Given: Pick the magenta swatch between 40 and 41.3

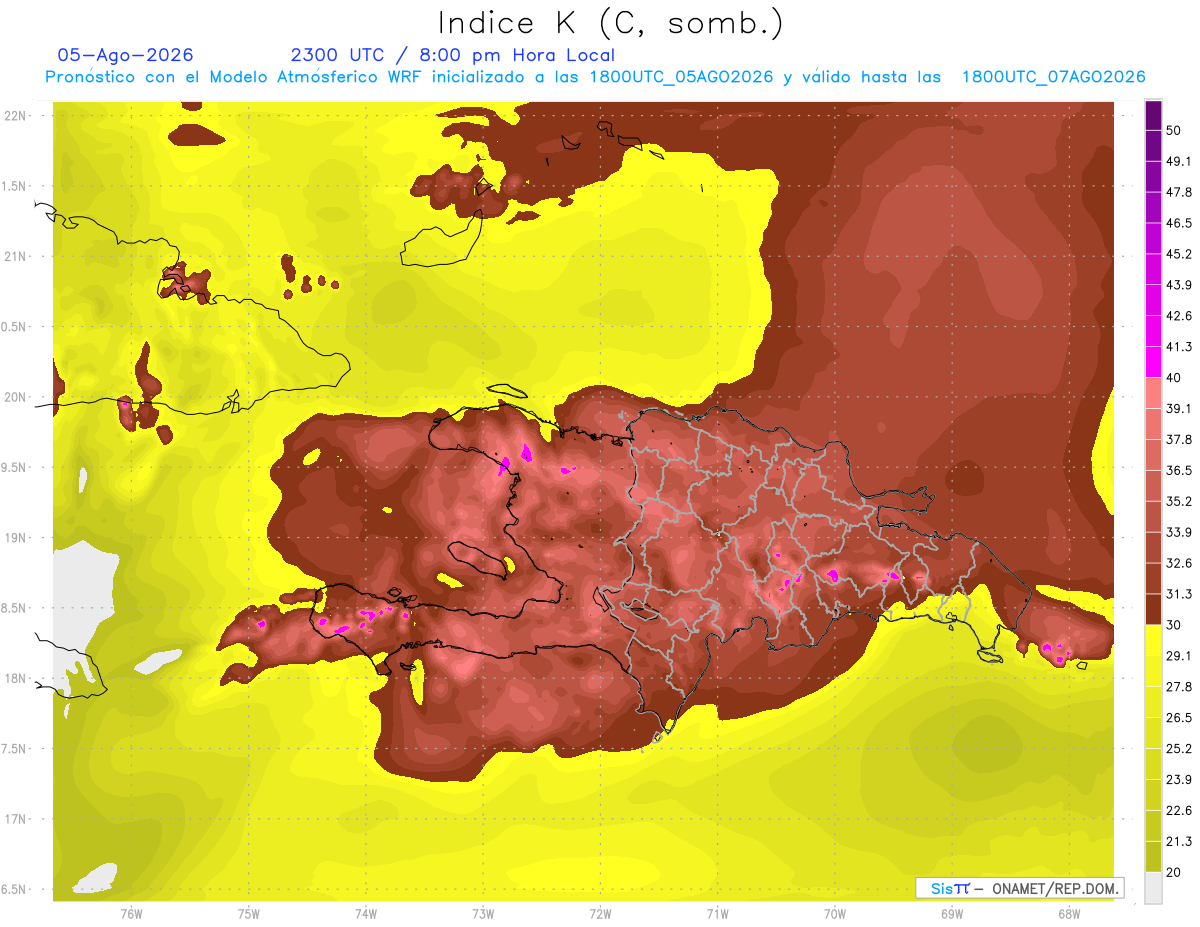Looking at the screenshot, I should [1153, 362].
